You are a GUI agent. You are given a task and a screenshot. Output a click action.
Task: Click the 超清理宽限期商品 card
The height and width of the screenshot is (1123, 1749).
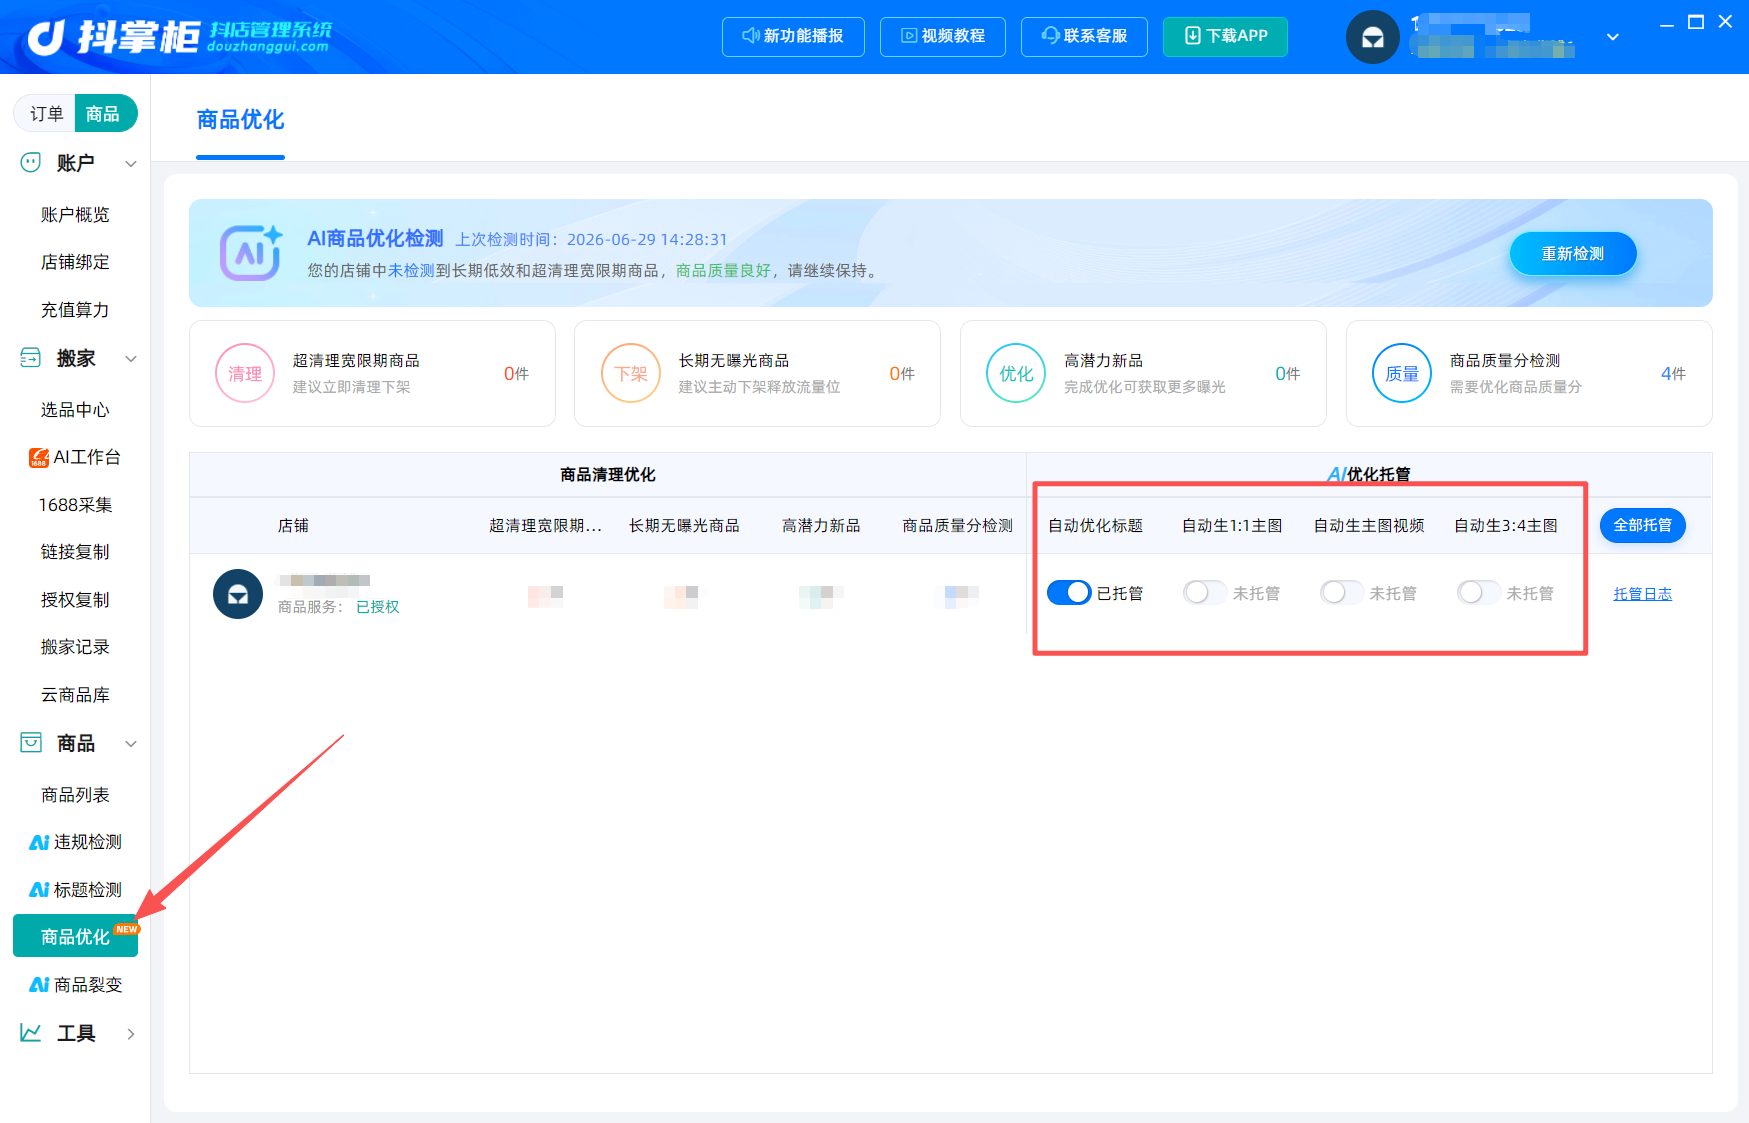click(372, 373)
